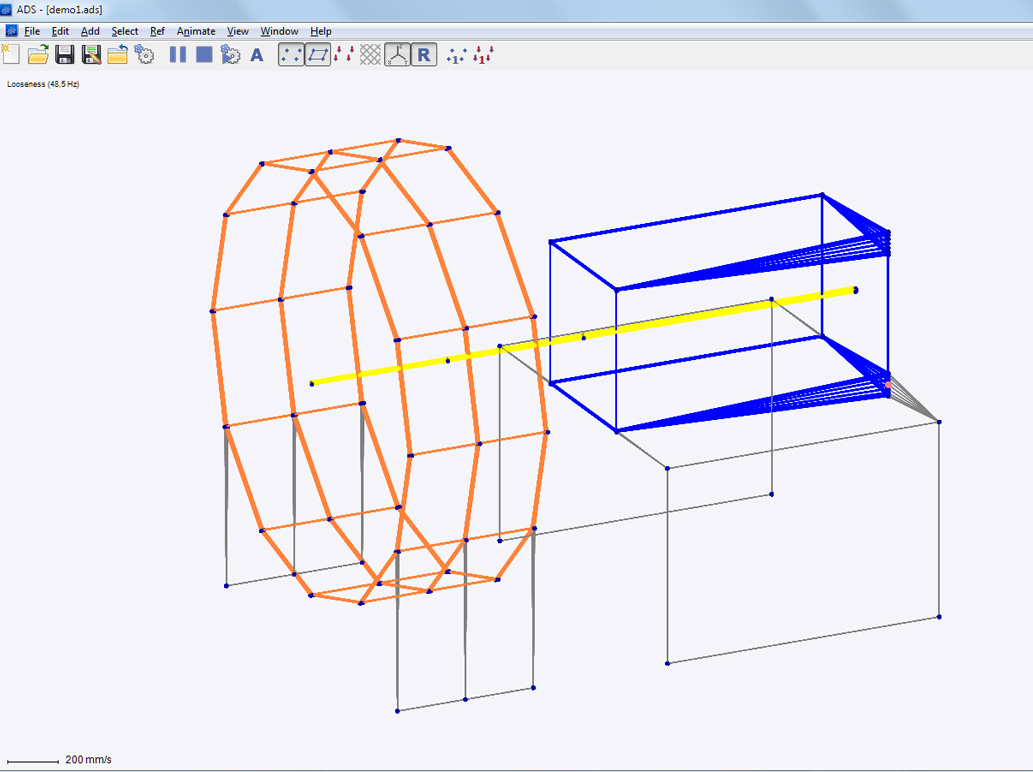Toggle display of points

291,55
